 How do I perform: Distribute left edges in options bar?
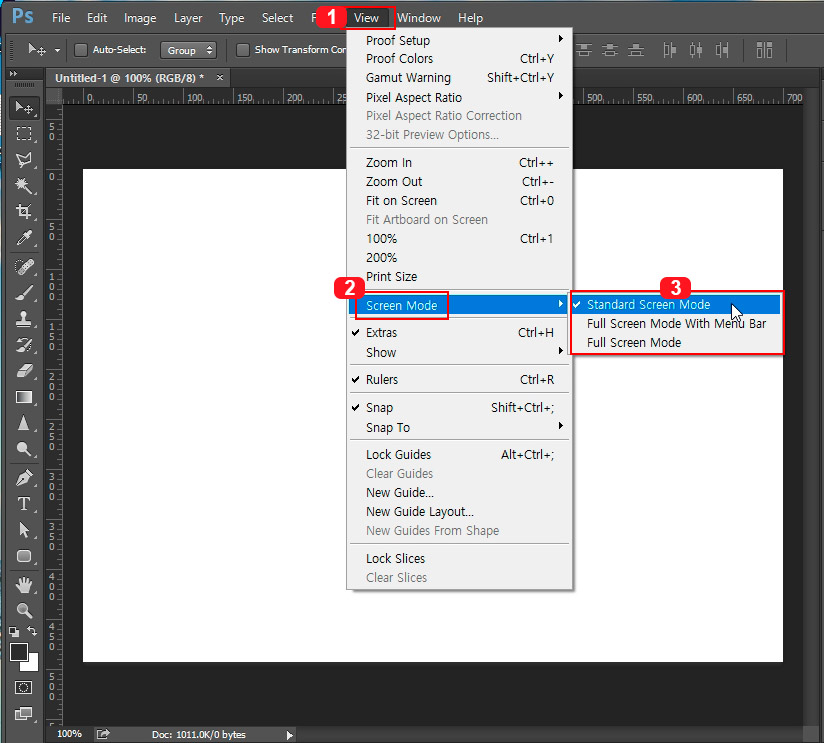(670, 50)
